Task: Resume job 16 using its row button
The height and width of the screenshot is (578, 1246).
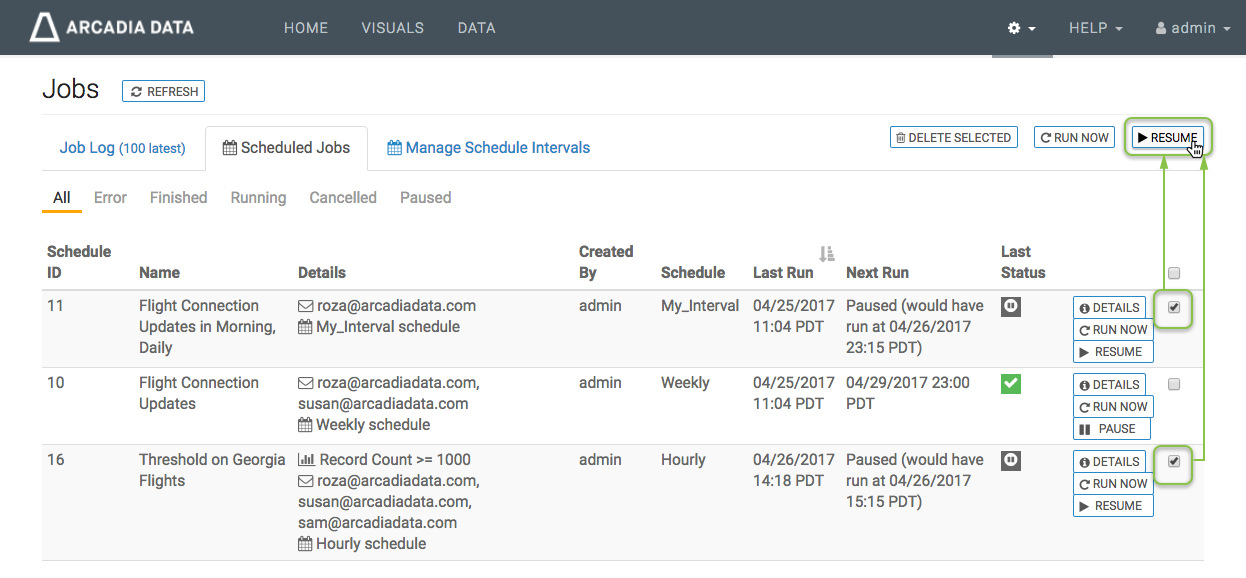Action: (x=1112, y=506)
